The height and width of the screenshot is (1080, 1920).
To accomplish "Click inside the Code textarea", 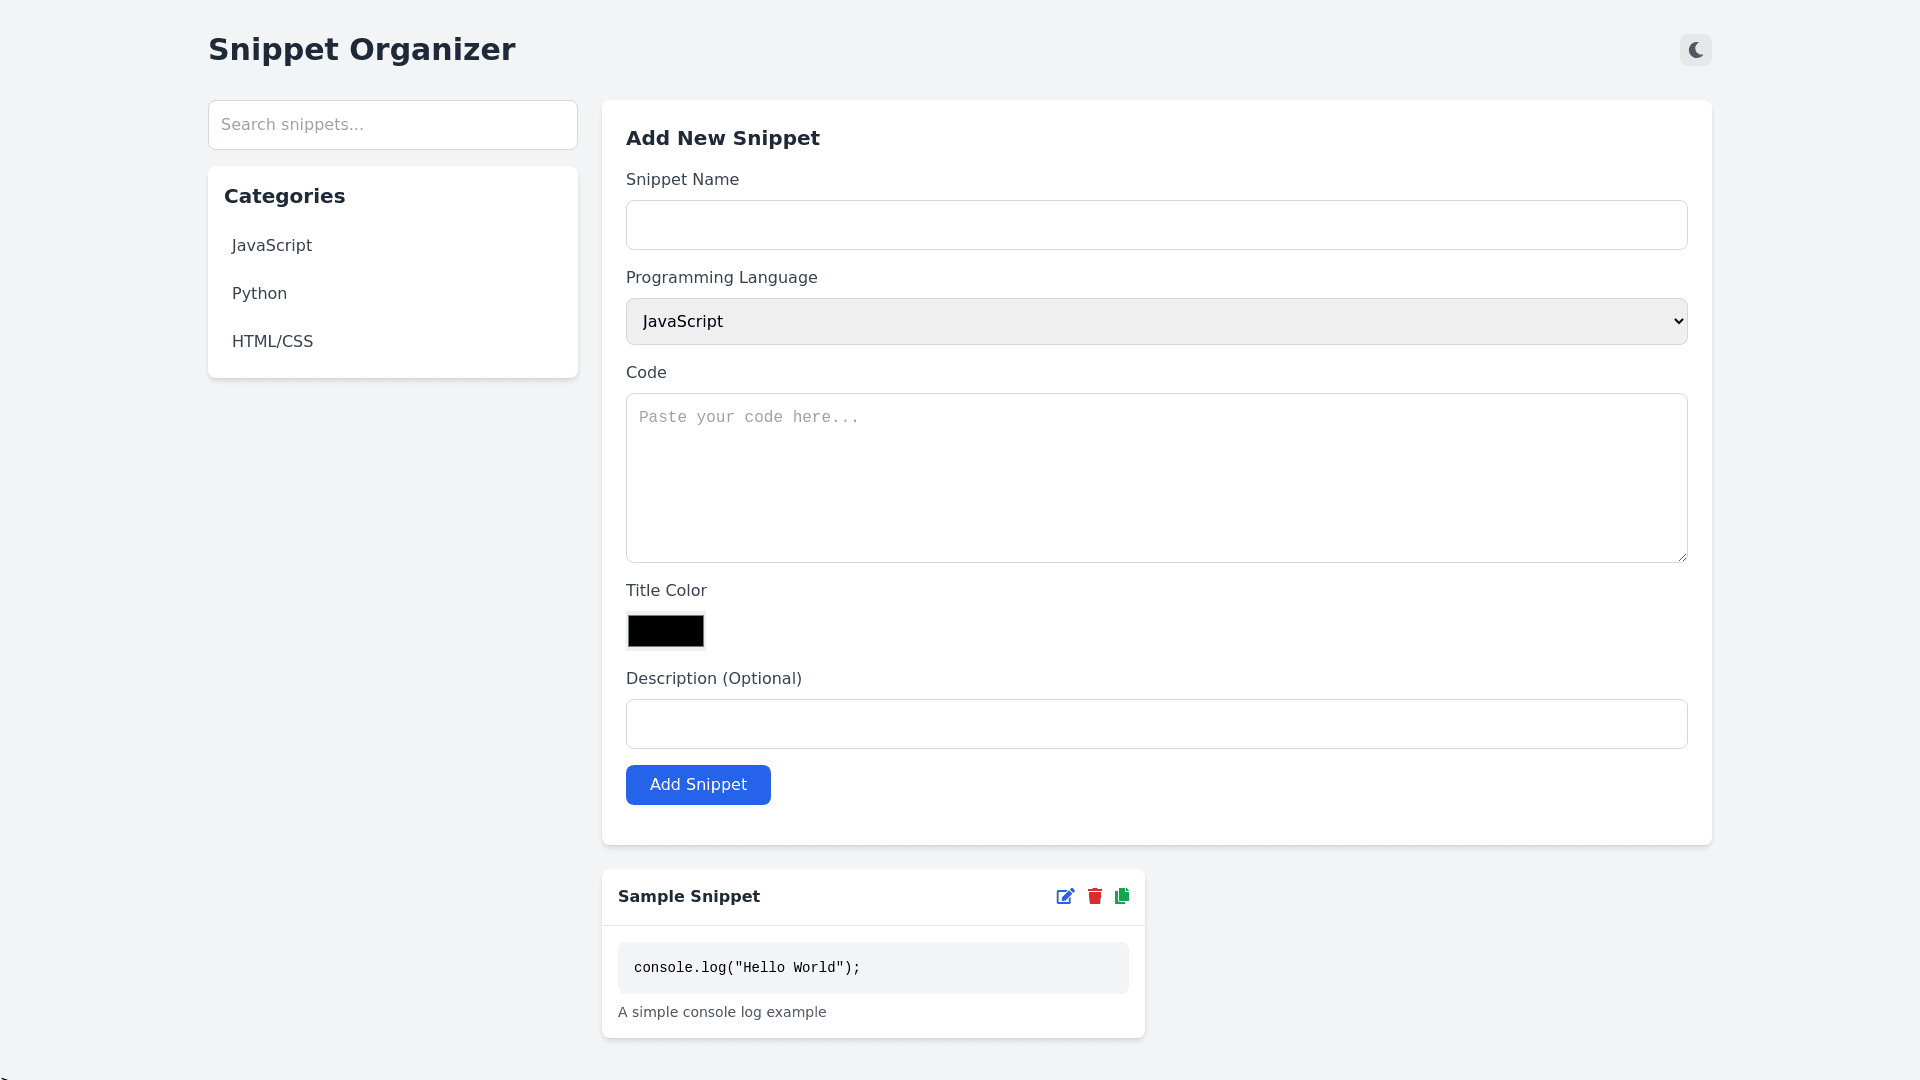I will point(1156,478).
